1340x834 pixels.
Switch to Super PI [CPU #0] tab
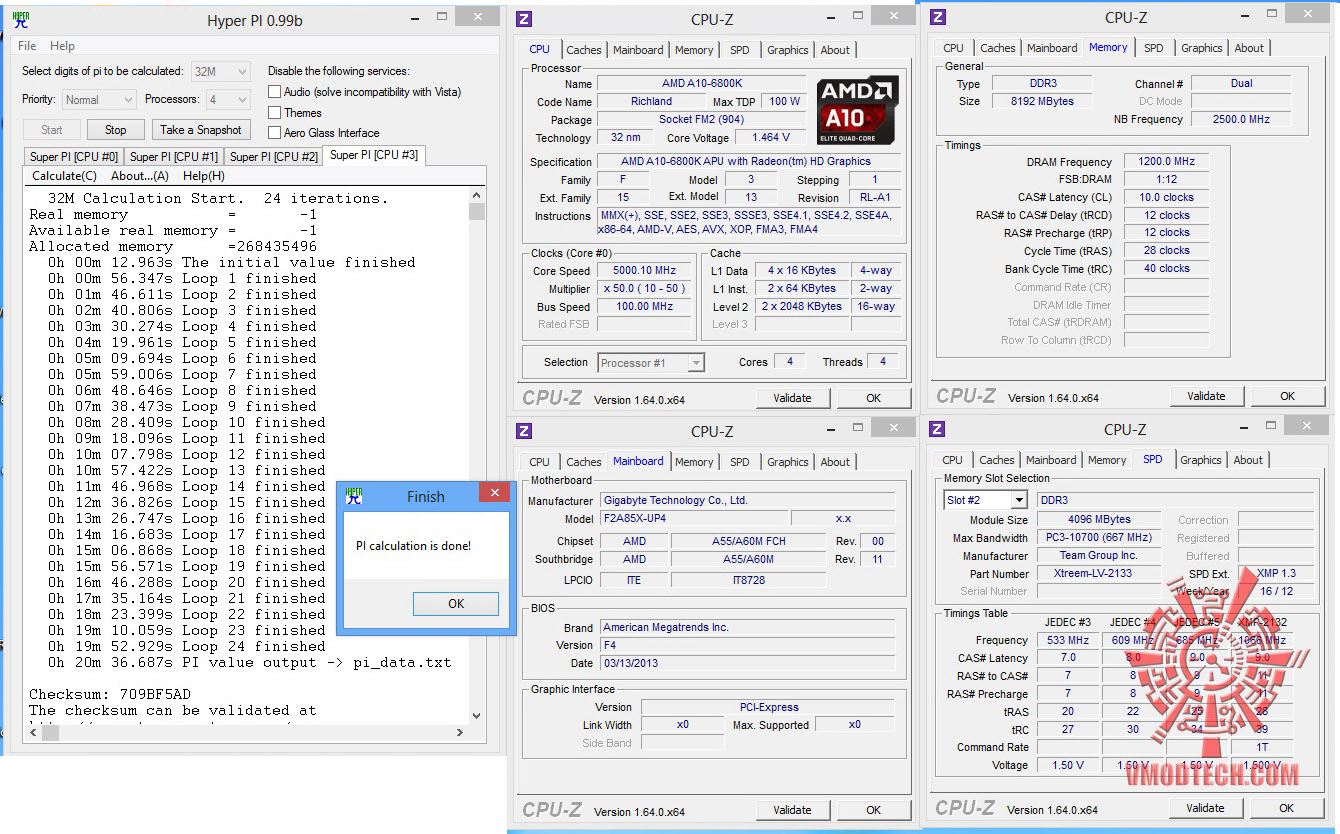74,157
